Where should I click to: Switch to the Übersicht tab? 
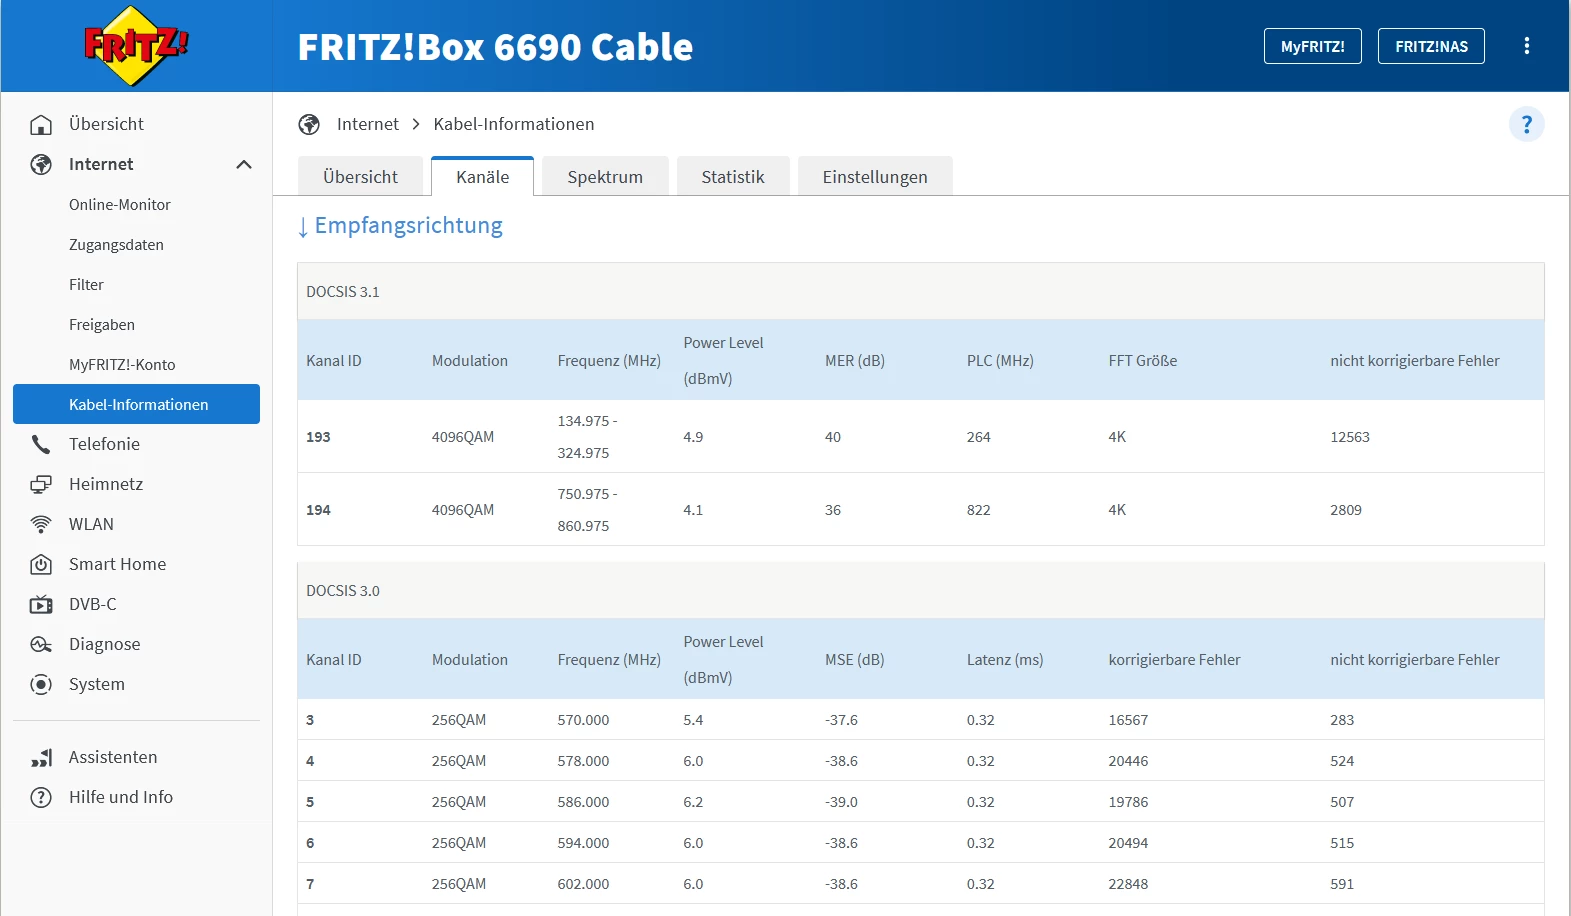click(360, 176)
